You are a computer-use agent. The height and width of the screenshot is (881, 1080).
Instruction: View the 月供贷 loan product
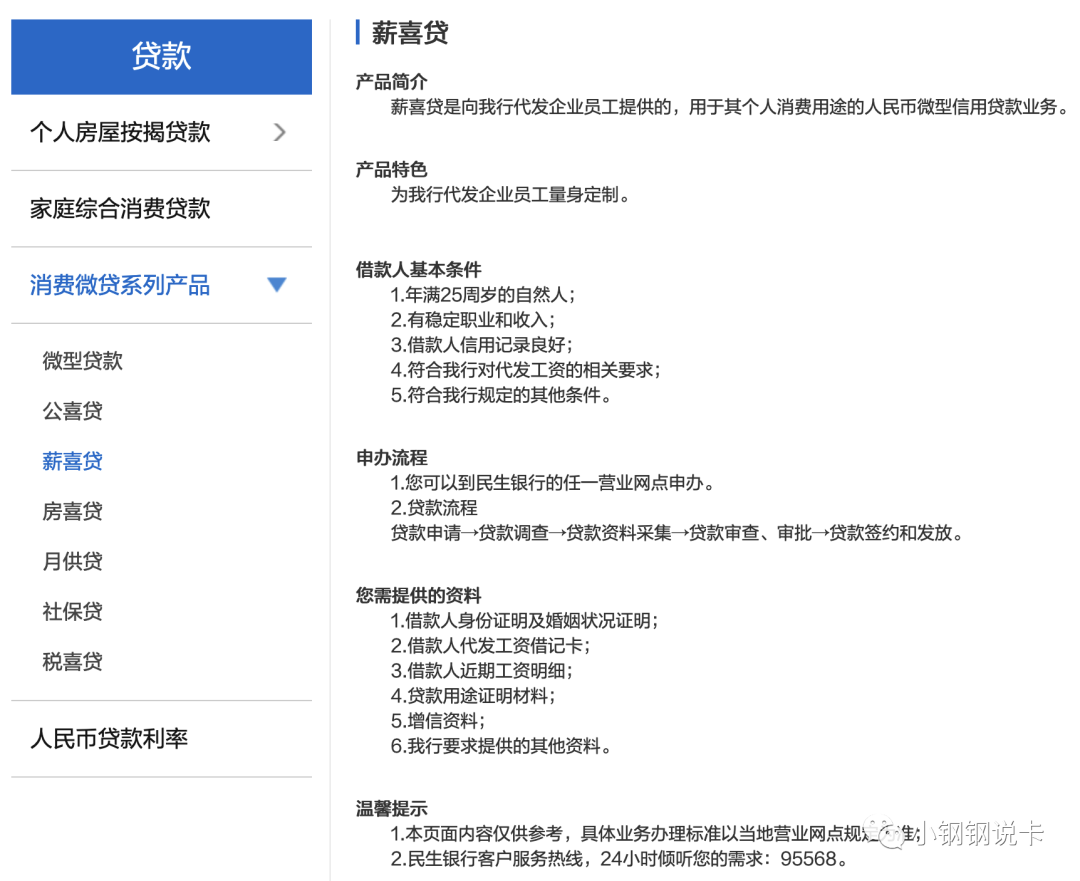coord(73,561)
